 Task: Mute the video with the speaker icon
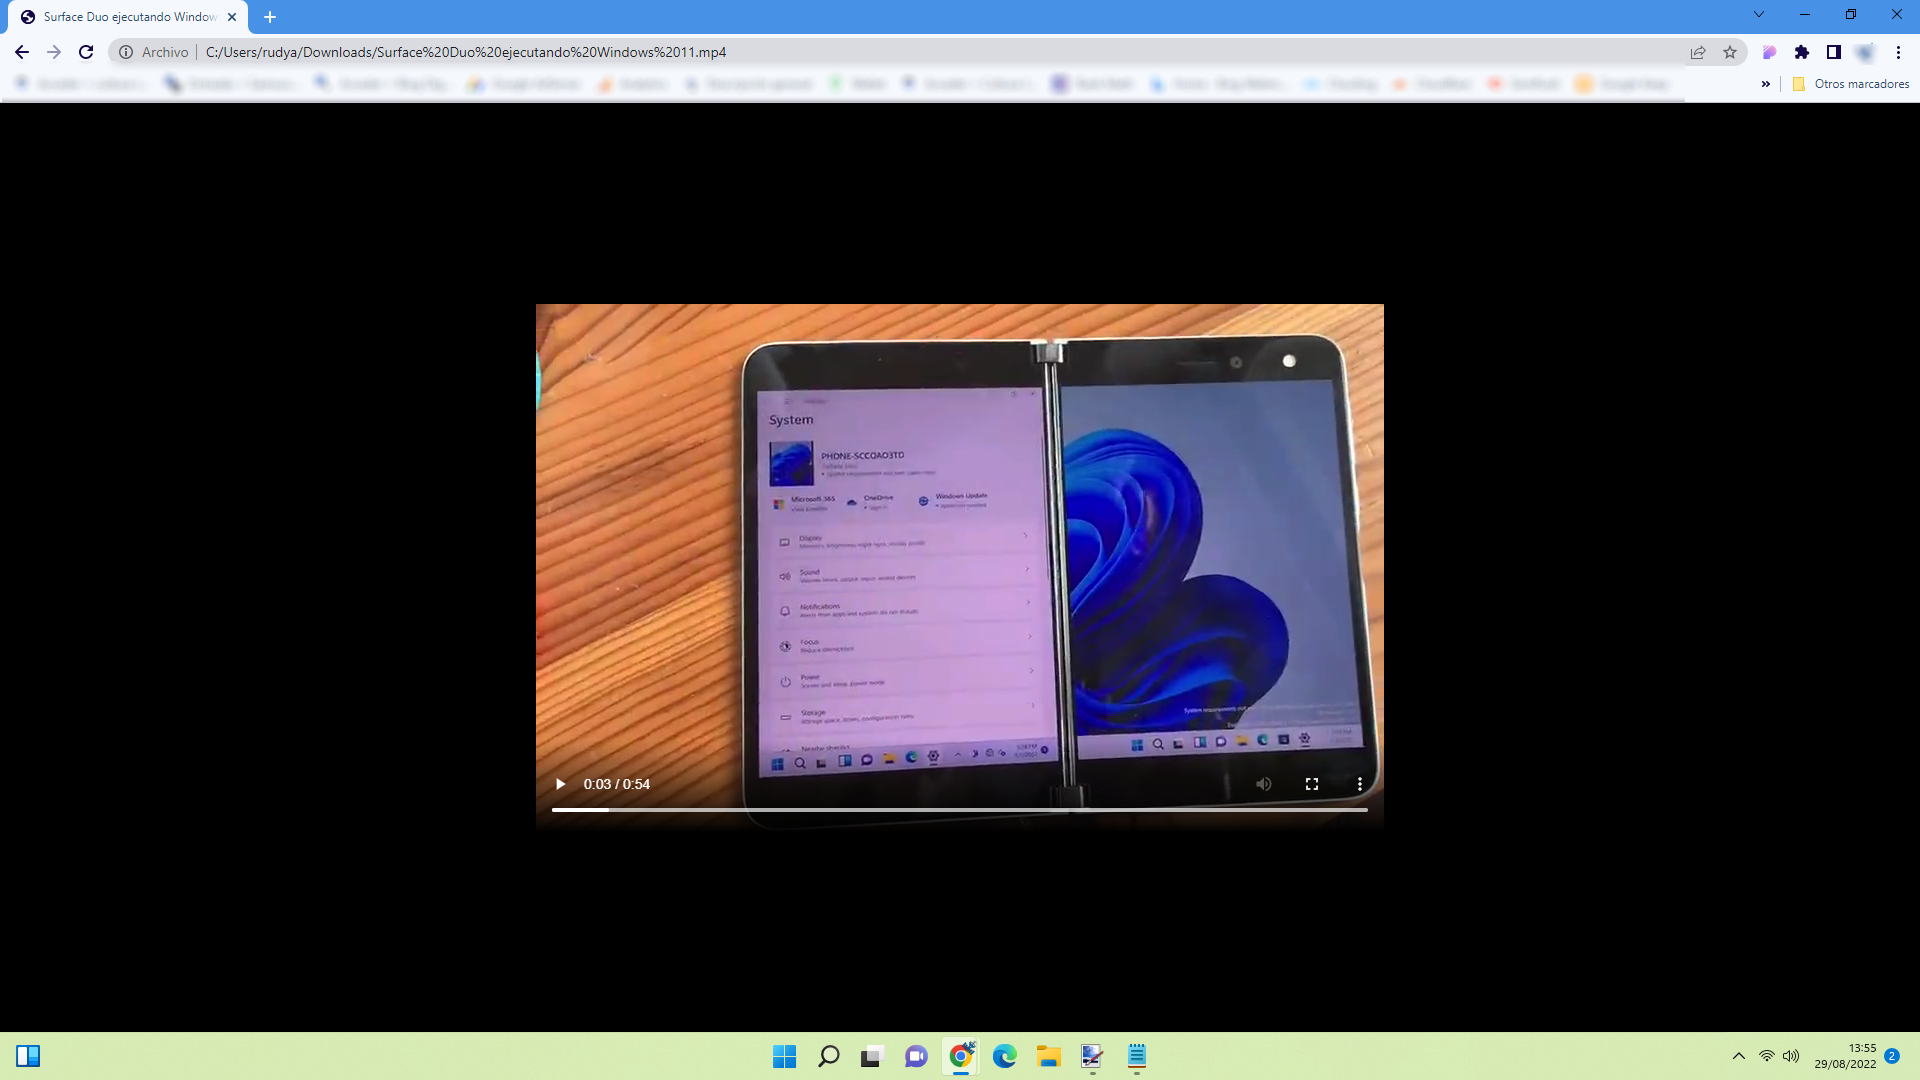[x=1264, y=784]
